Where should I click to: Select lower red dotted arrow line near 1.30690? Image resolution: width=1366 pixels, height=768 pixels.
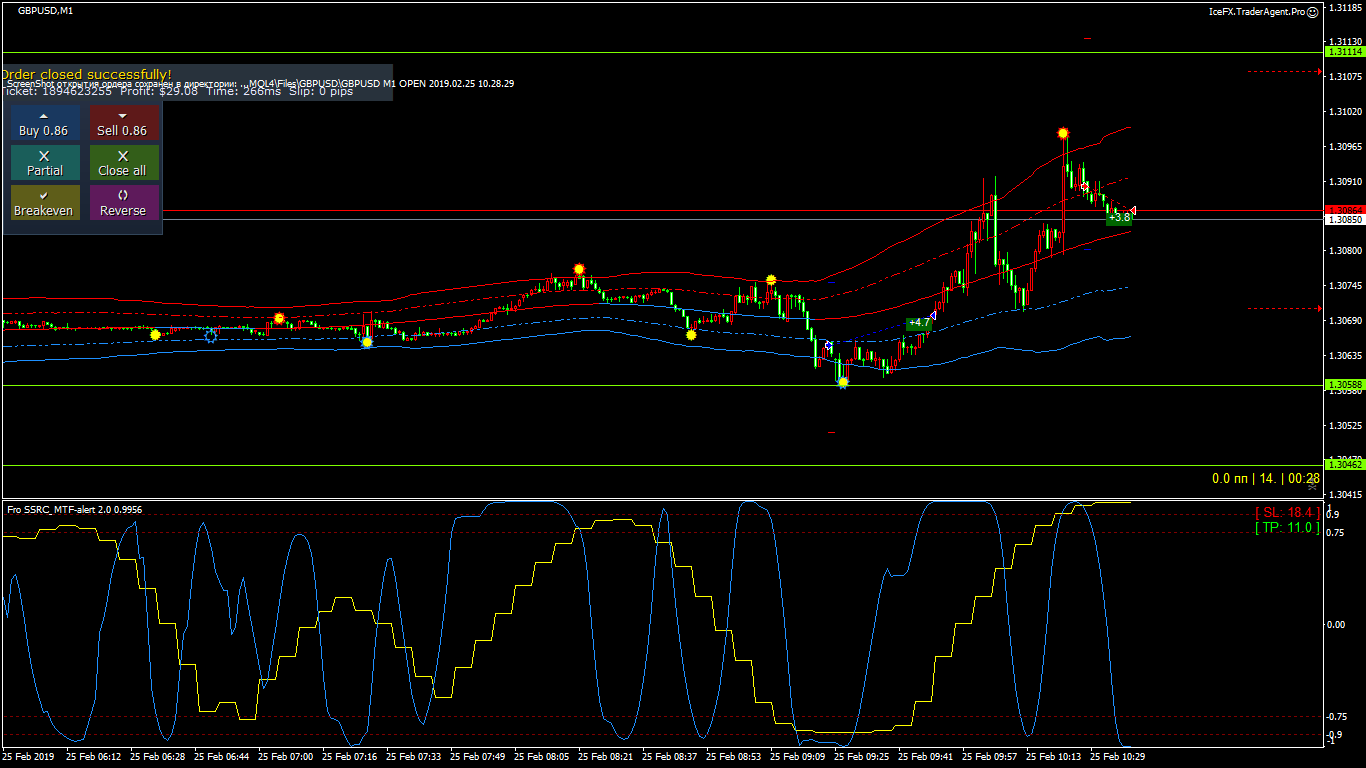(x=1284, y=309)
